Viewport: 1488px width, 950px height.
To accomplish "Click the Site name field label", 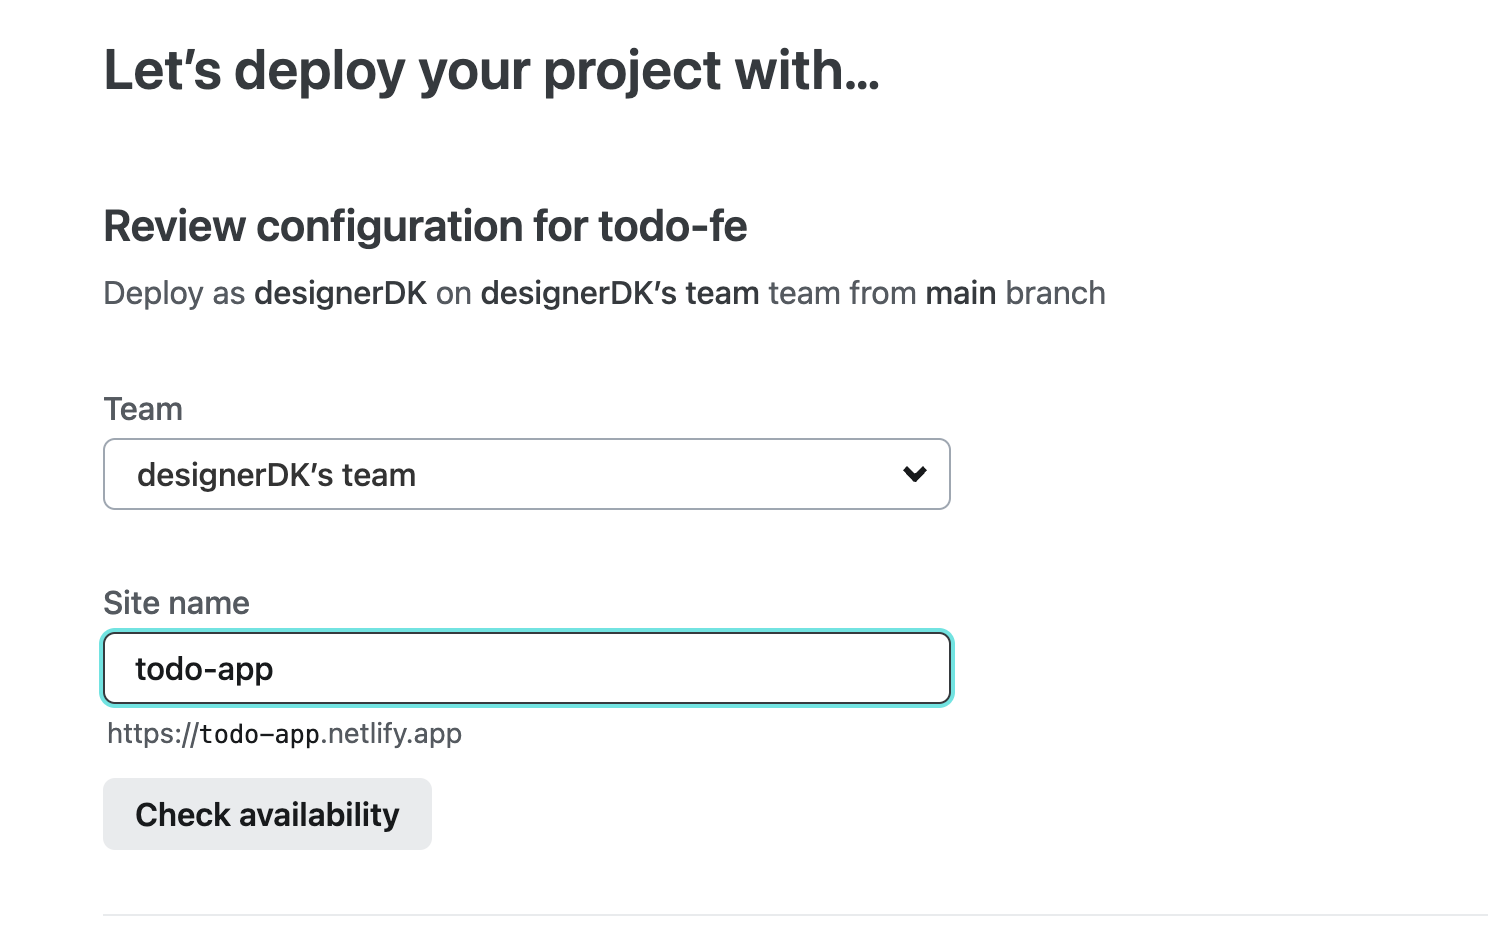I will 176,603.
